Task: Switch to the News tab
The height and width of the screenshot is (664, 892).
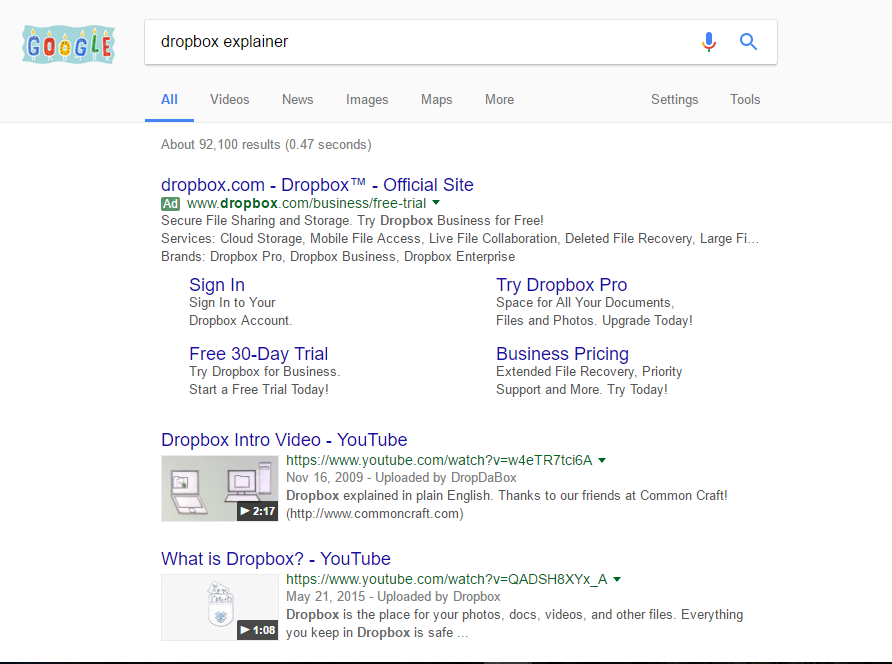Action: [298, 100]
